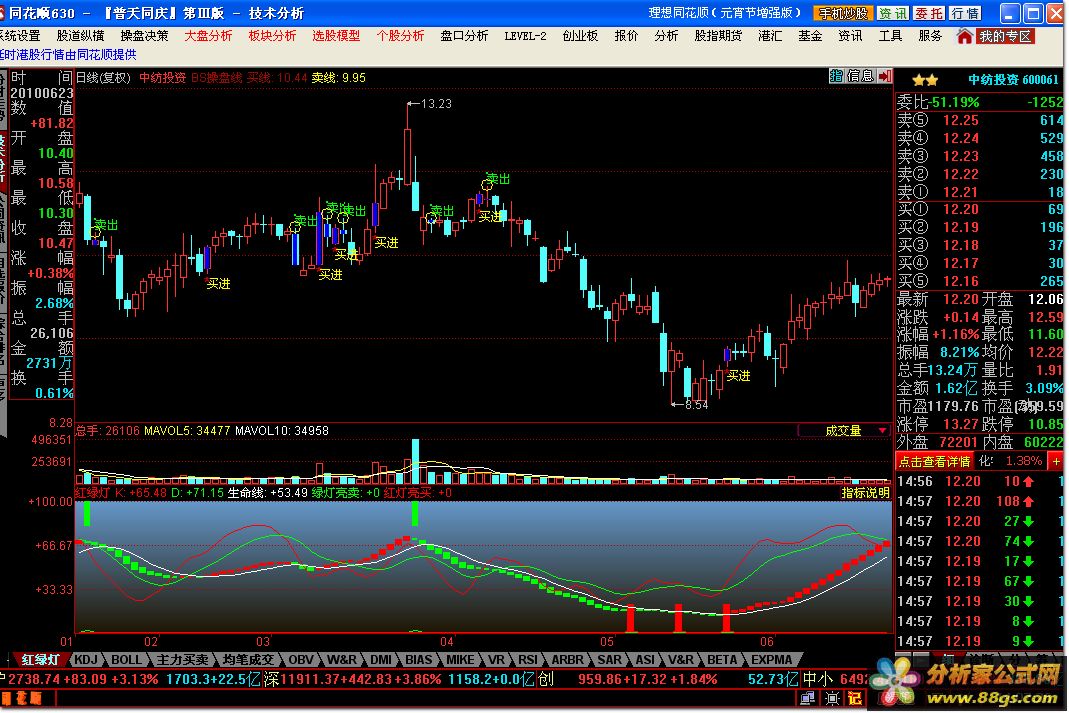This screenshot has width=1069, height=713.
Task: Open the 报价 menu
Action: (626, 36)
